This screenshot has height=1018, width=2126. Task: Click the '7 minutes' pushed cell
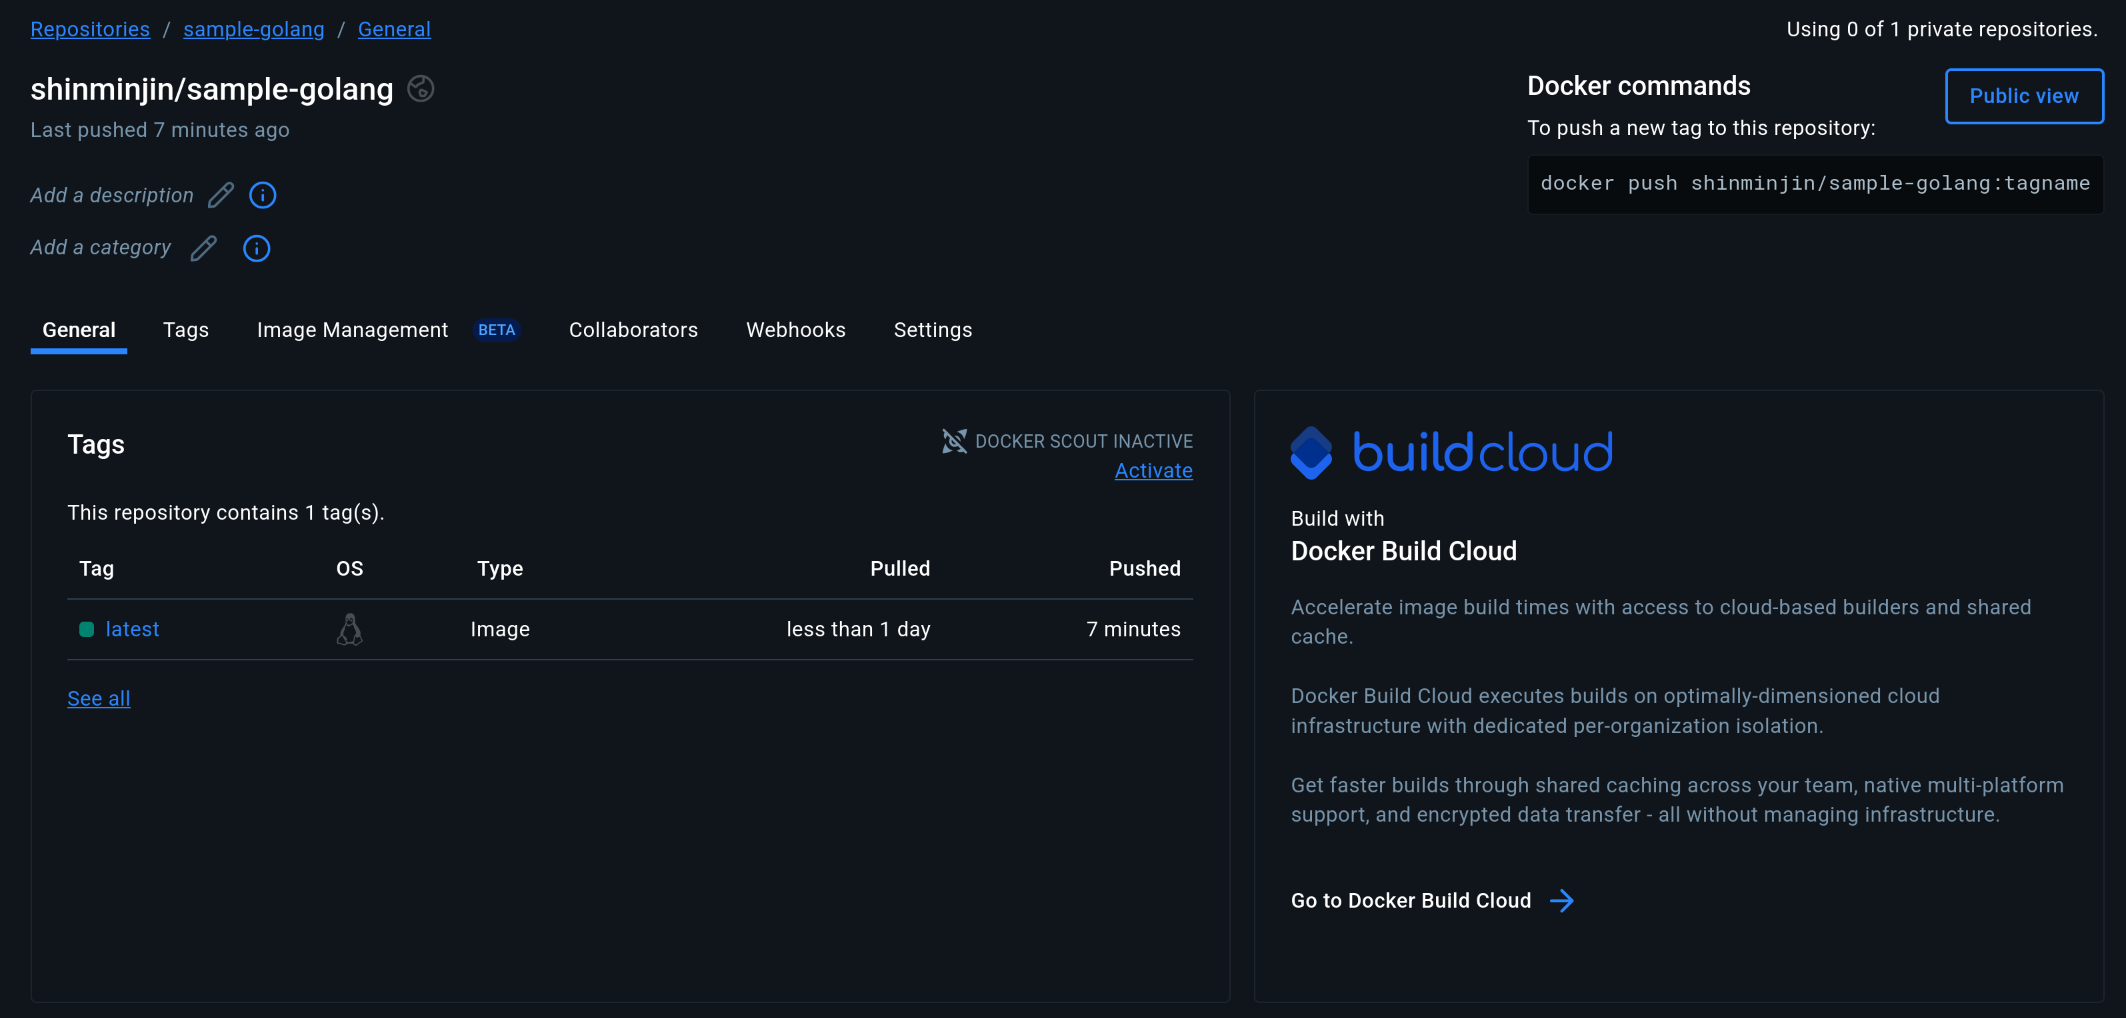click(1134, 629)
